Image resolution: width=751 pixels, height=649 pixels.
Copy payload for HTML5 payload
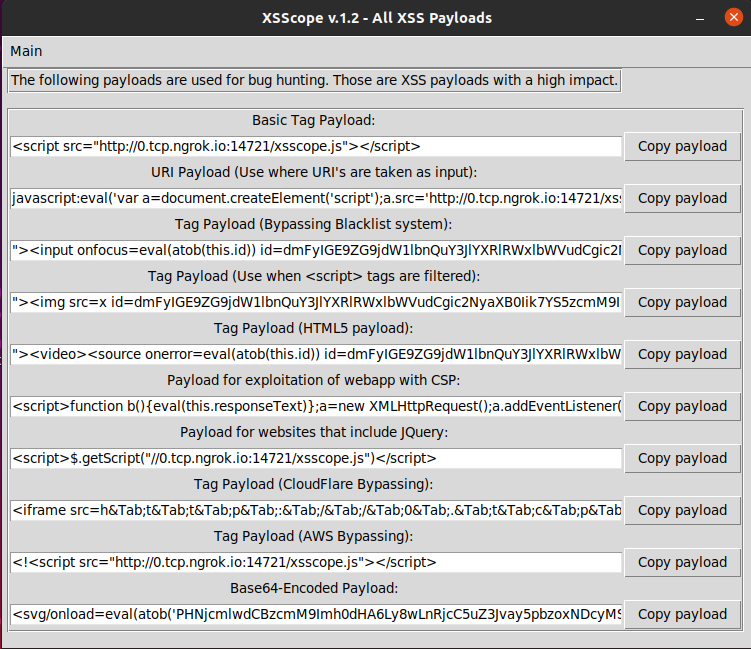[682, 354]
